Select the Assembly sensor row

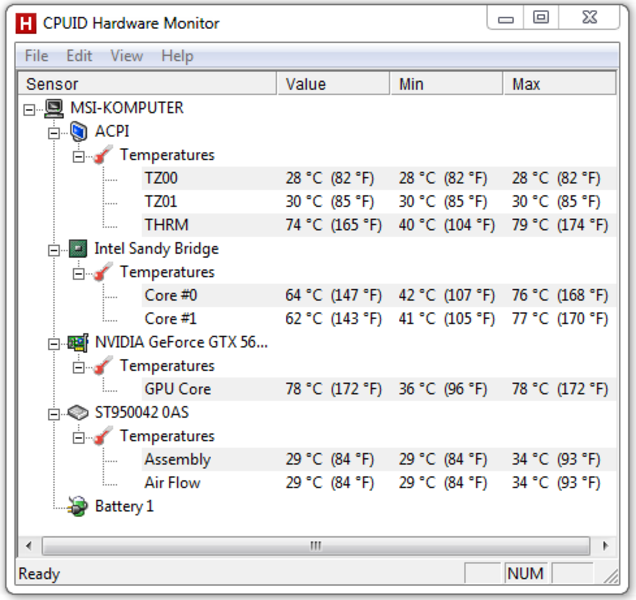click(379, 460)
